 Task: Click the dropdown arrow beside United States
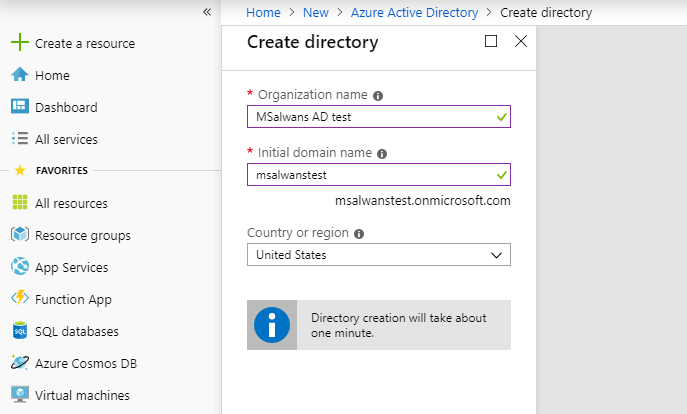[496, 255]
